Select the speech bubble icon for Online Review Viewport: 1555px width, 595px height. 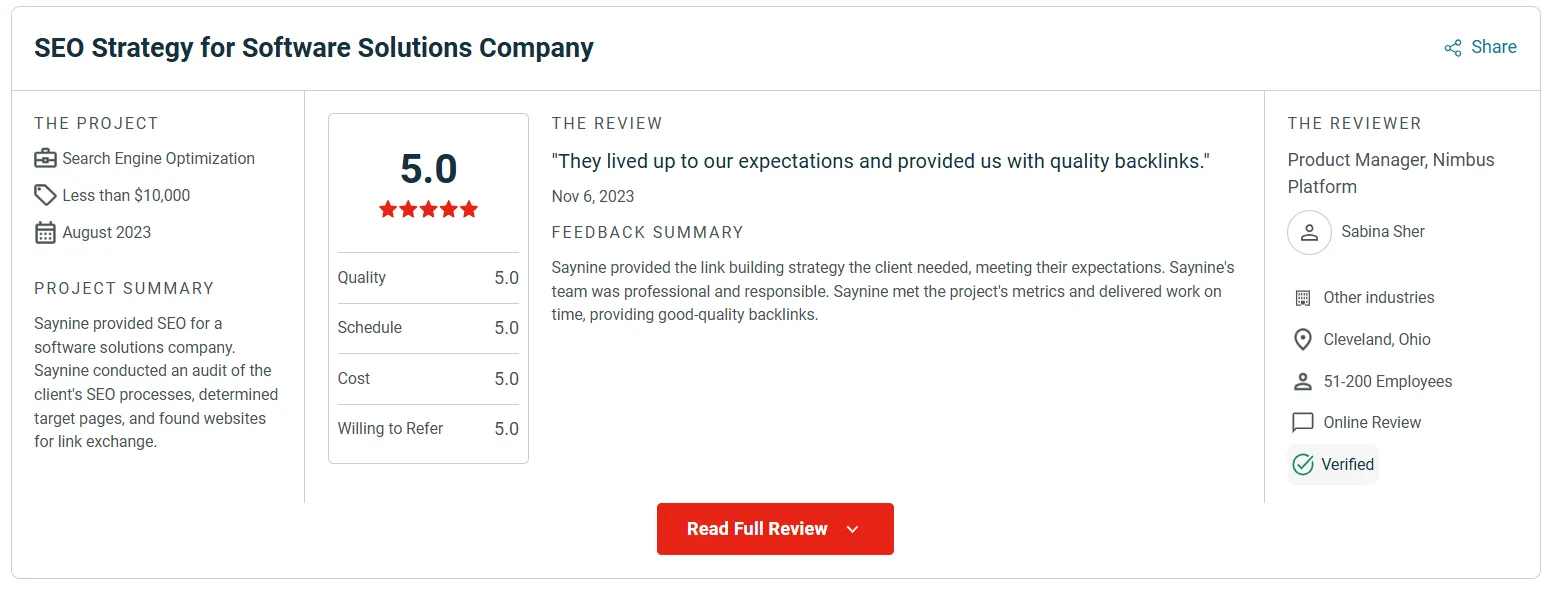[x=1302, y=422]
